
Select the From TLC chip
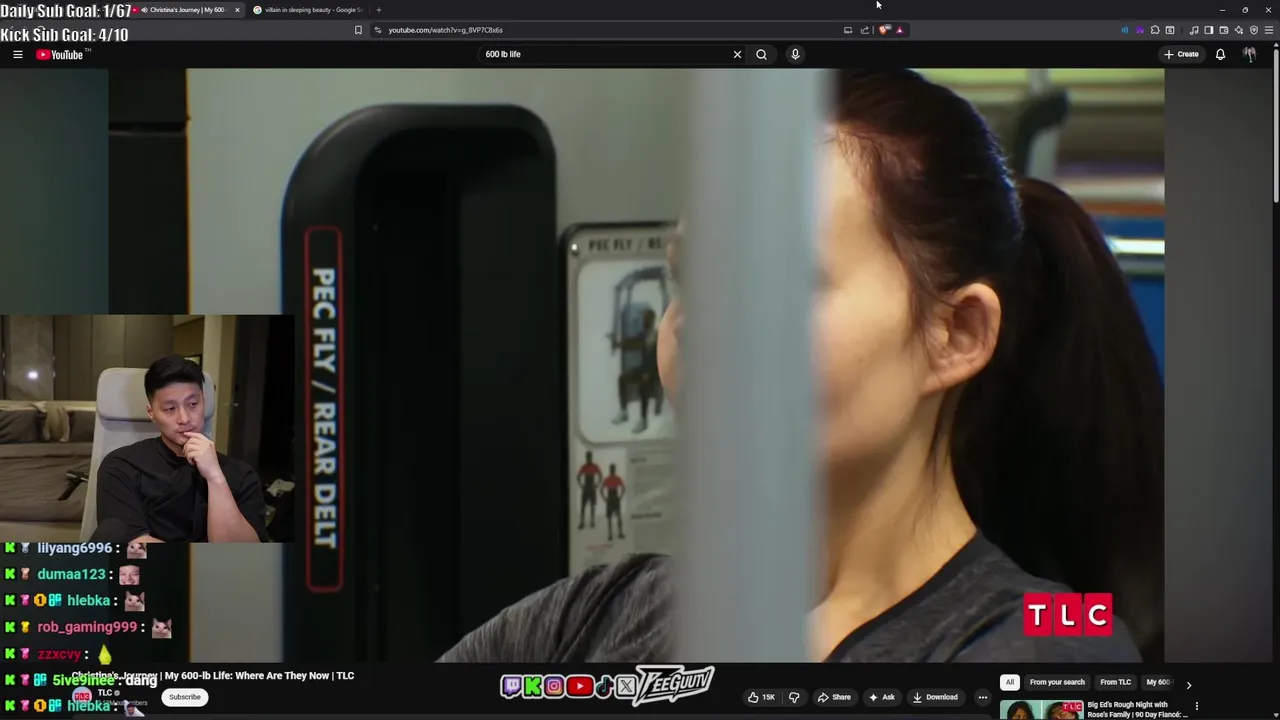pos(1116,682)
